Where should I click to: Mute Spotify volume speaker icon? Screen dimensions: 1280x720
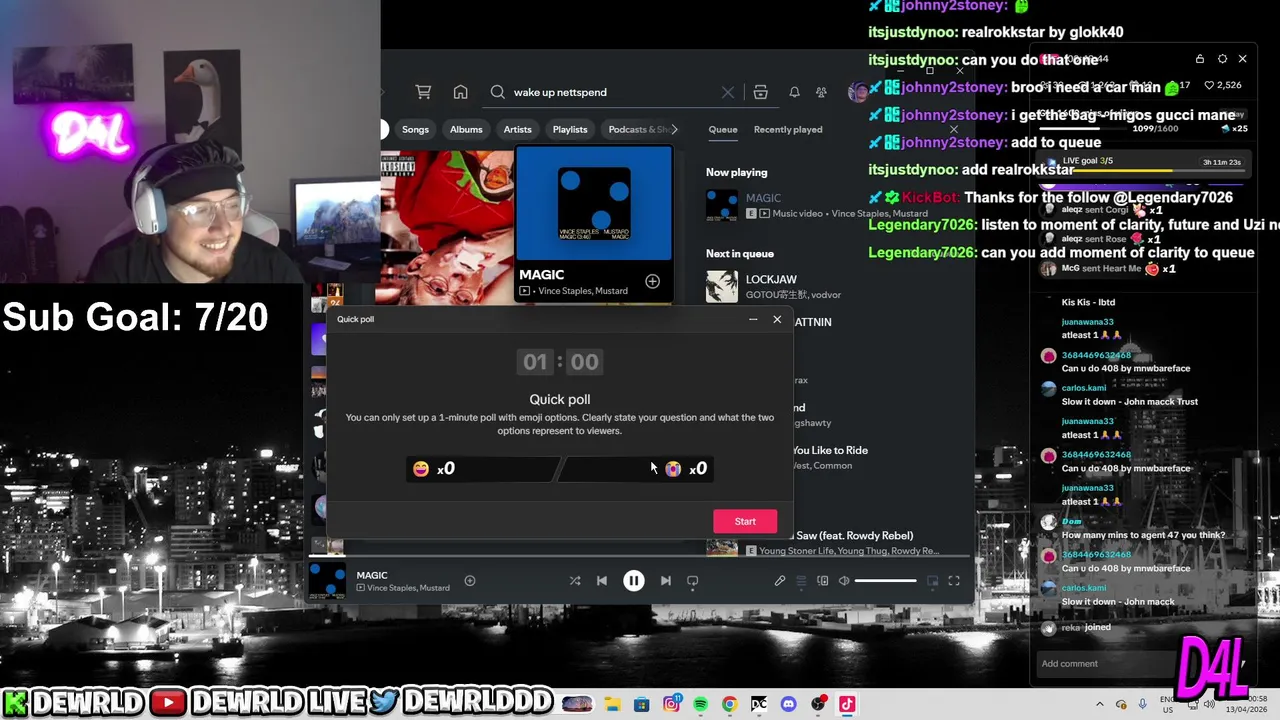(844, 581)
